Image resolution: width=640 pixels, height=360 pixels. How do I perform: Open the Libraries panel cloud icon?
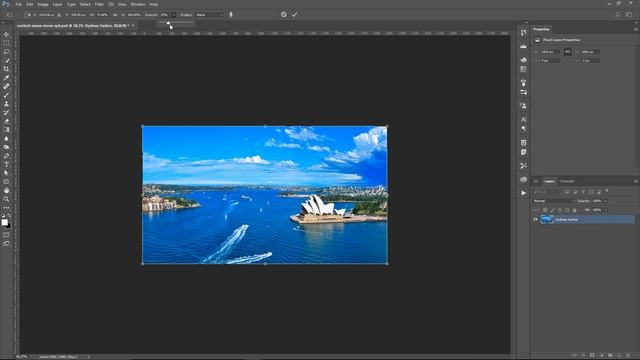click(523, 180)
